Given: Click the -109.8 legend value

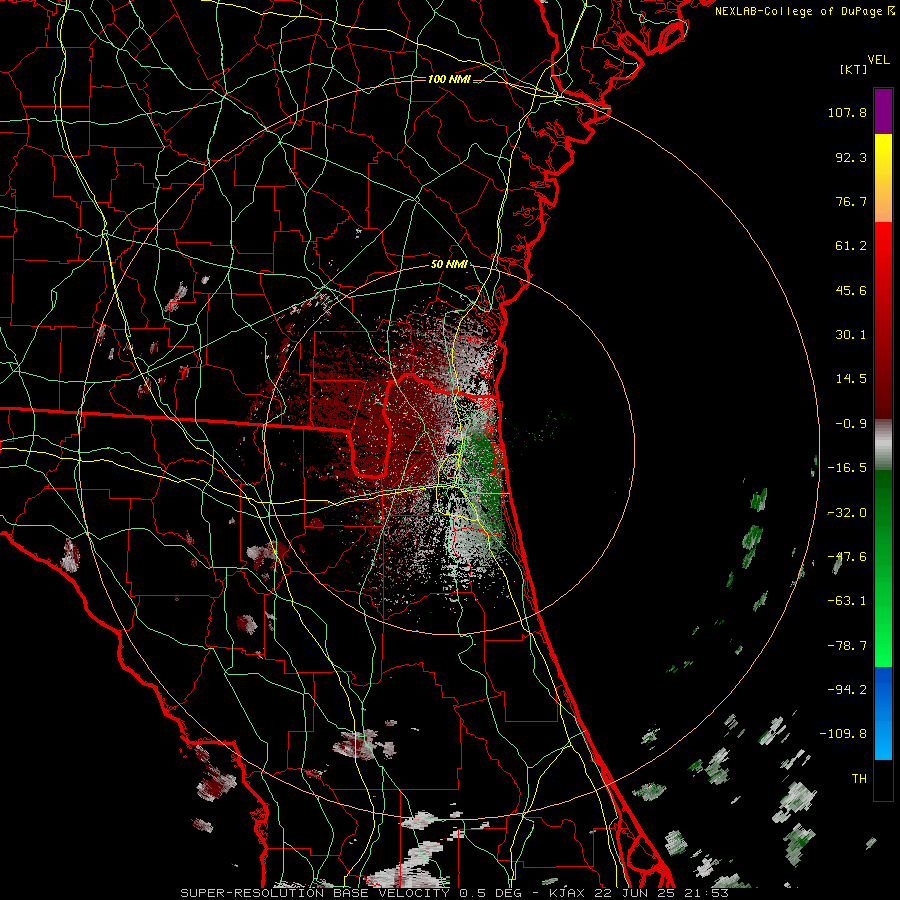Looking at the screenshot, I should click(x=844, y=734).
